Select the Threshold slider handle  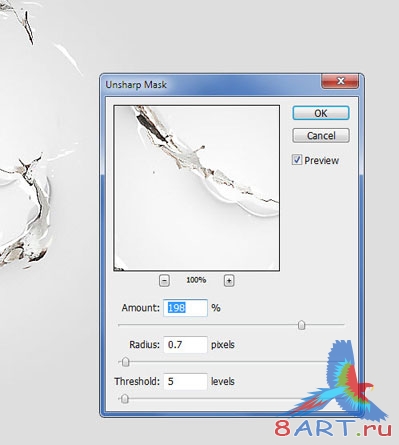(x=124, y=399)
